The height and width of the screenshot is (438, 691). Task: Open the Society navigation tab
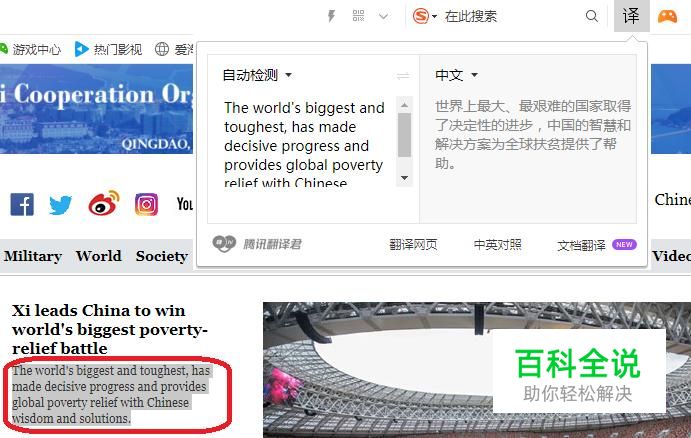pyautogui.click(x=162, y=256)
